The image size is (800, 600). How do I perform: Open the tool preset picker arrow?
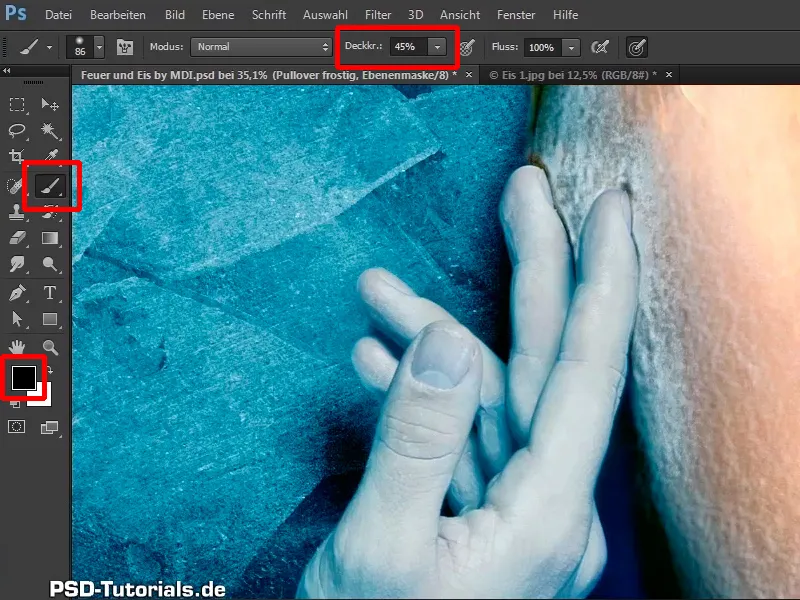(x=49, y=47)
